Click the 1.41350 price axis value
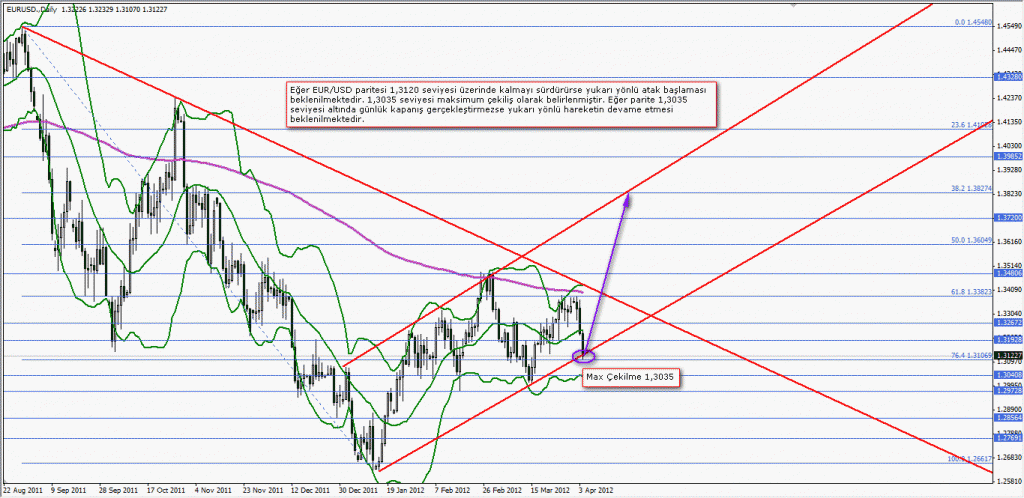The width and height of the screenshot is (1024, 498). pos(1010,123)
